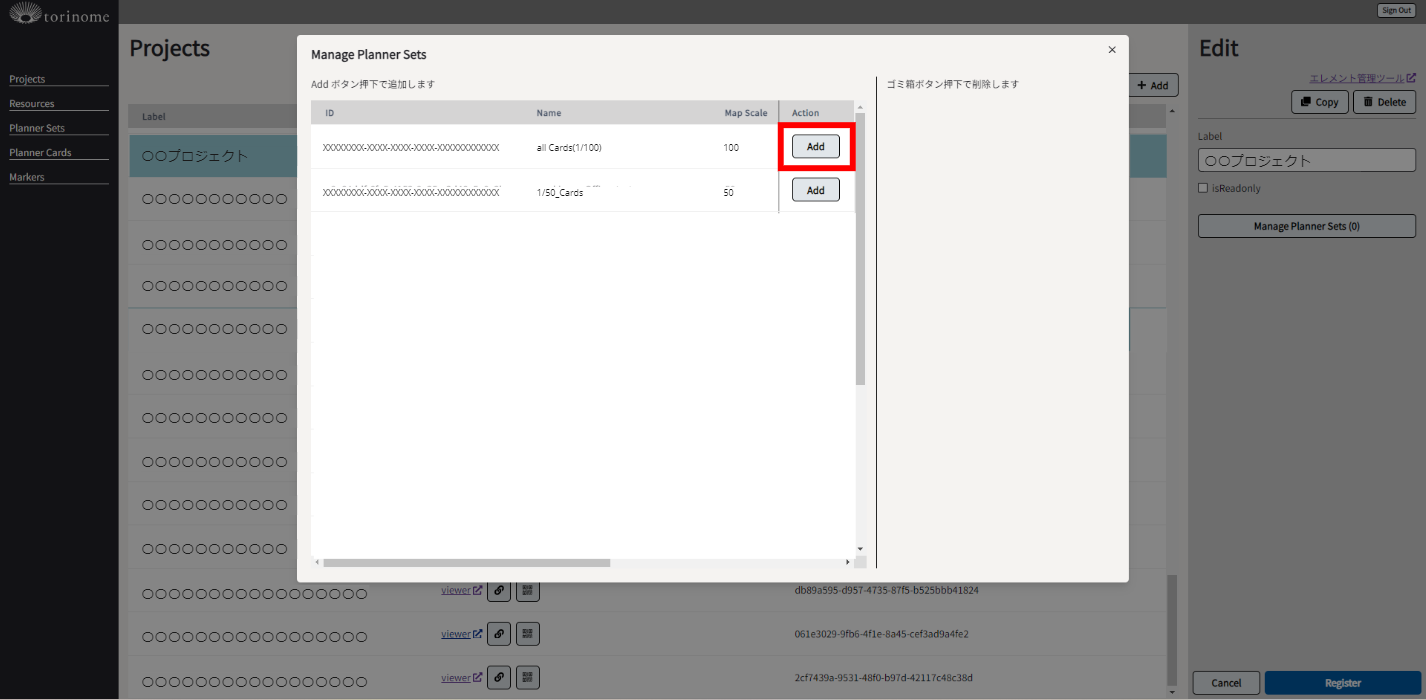This screenshot has height=700, width=1426.
Task: Click the link icon for project db89a595
Action: tap(498, 590)
